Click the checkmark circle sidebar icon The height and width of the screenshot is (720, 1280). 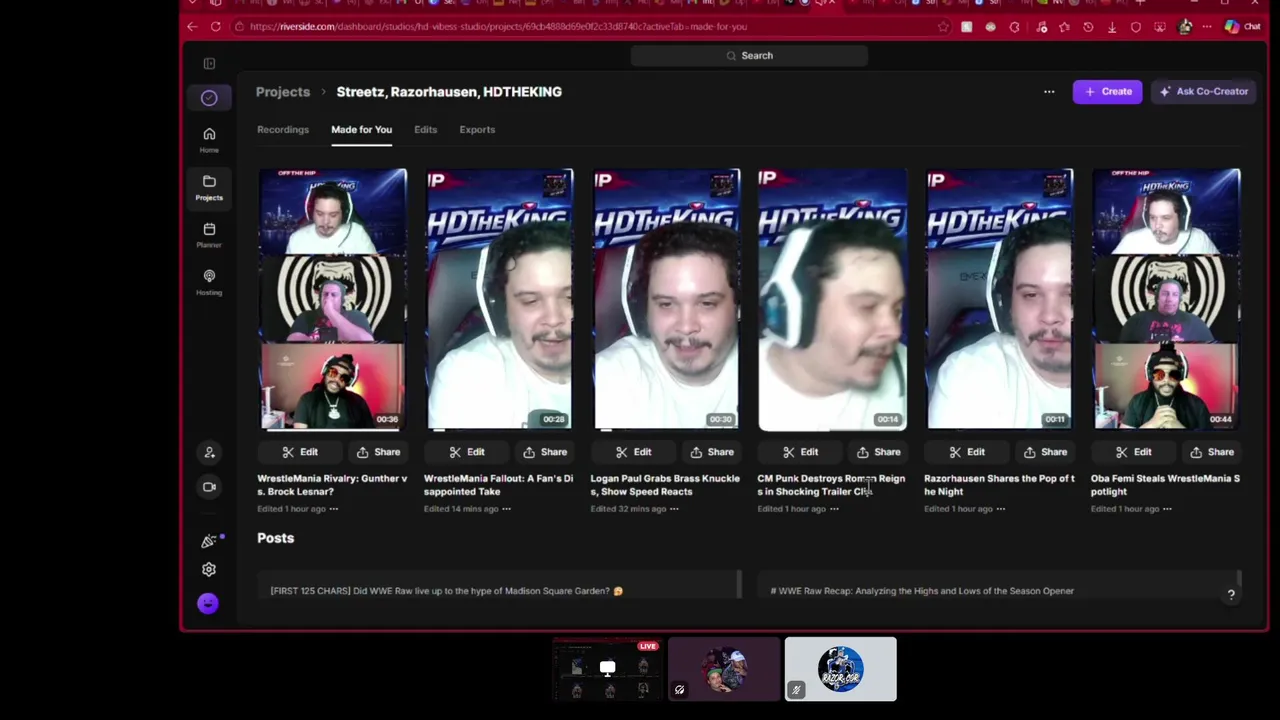tap(209, 98)
